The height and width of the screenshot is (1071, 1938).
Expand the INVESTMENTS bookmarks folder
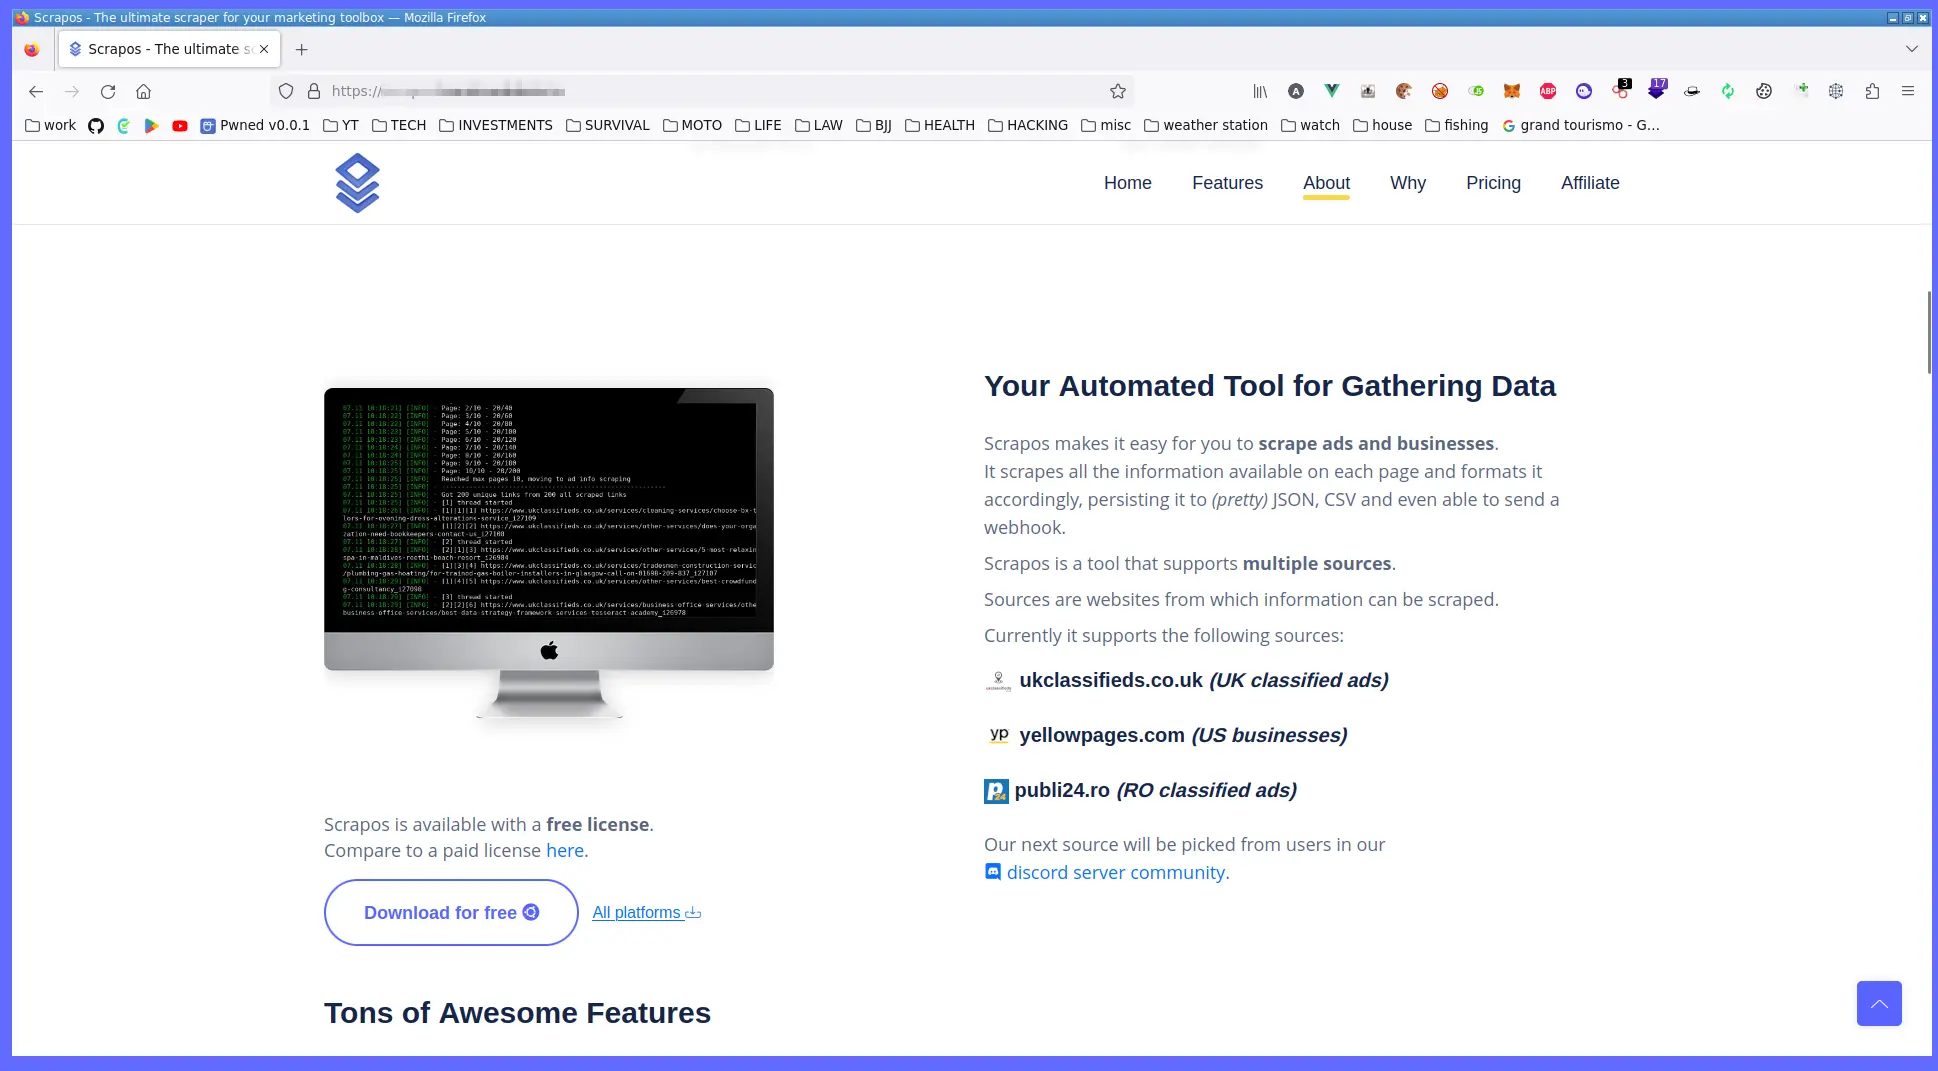(x=496, y=125)
